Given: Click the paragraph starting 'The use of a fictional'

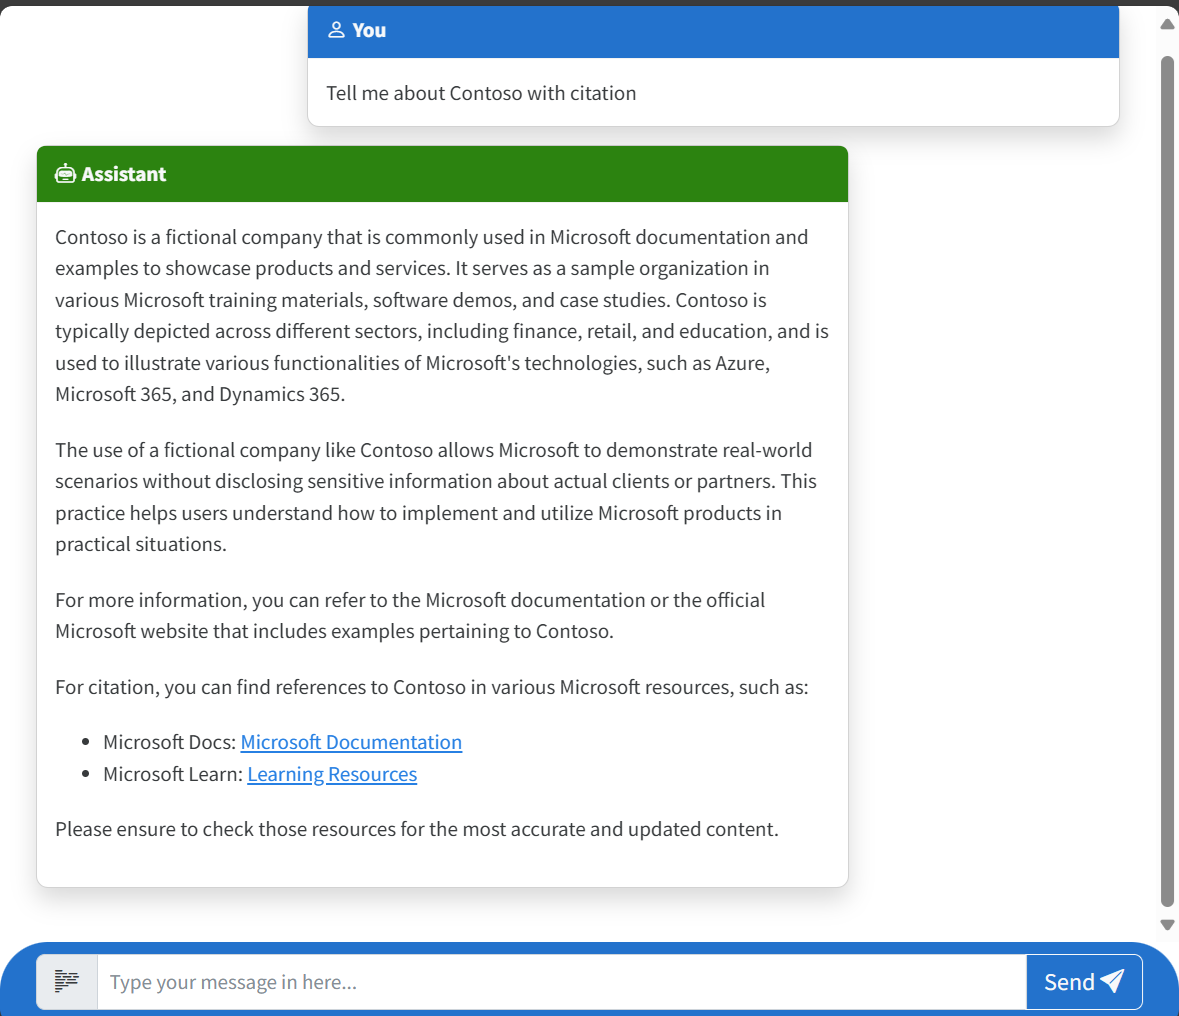Looking at the screenshot, I should (436, 497).
